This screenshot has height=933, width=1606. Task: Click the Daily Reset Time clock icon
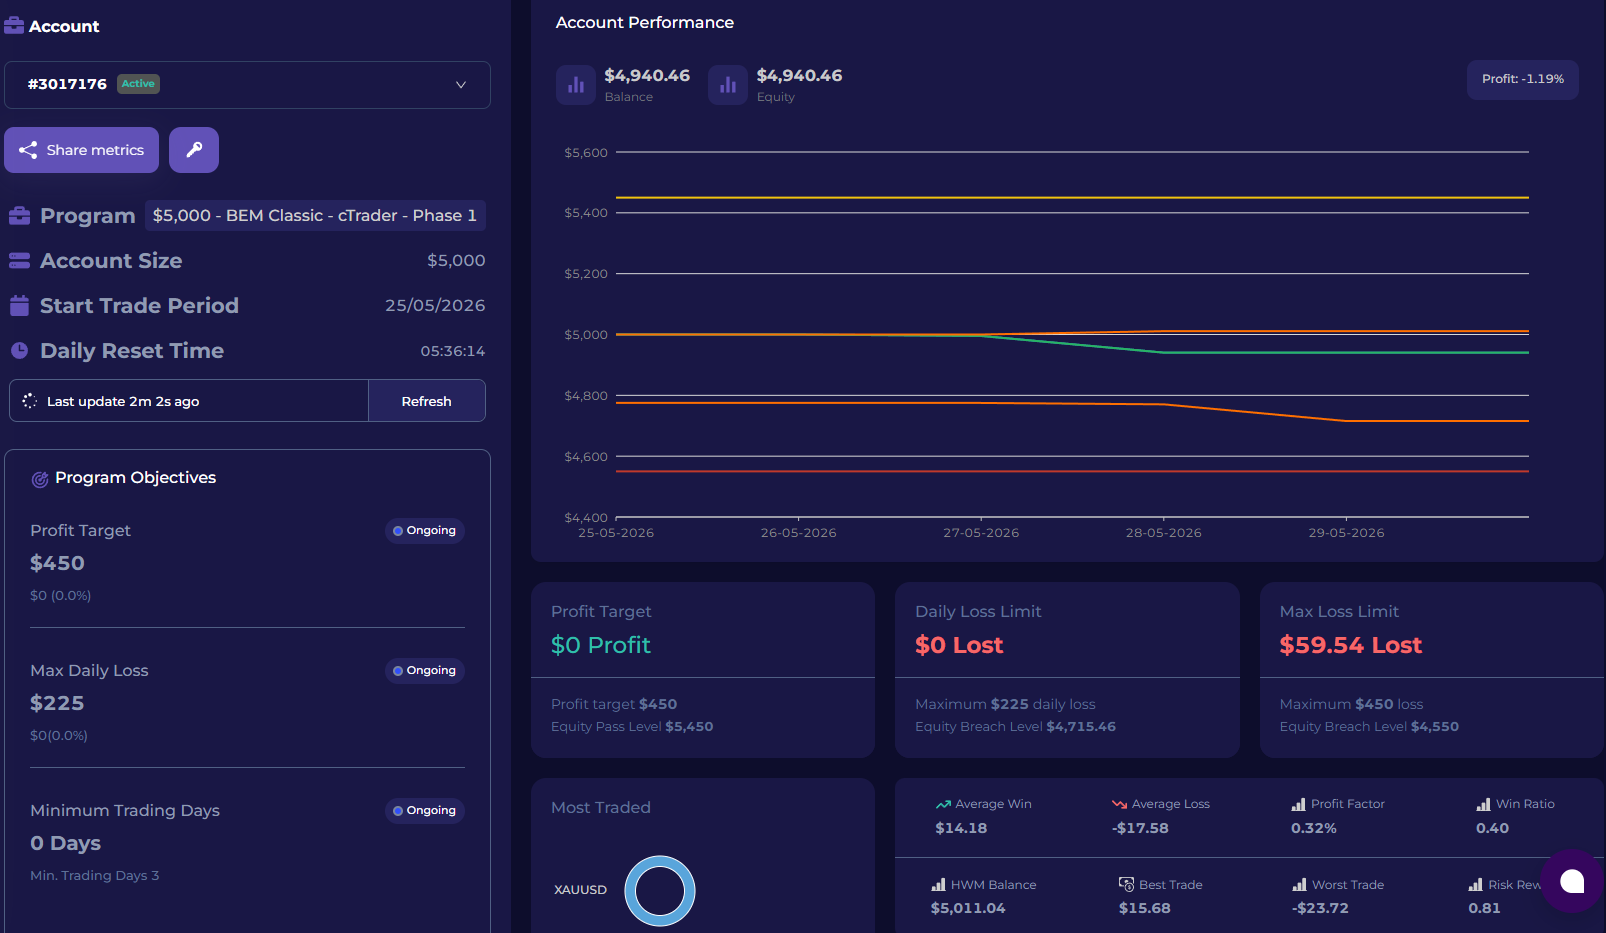[x=19, y=351]
